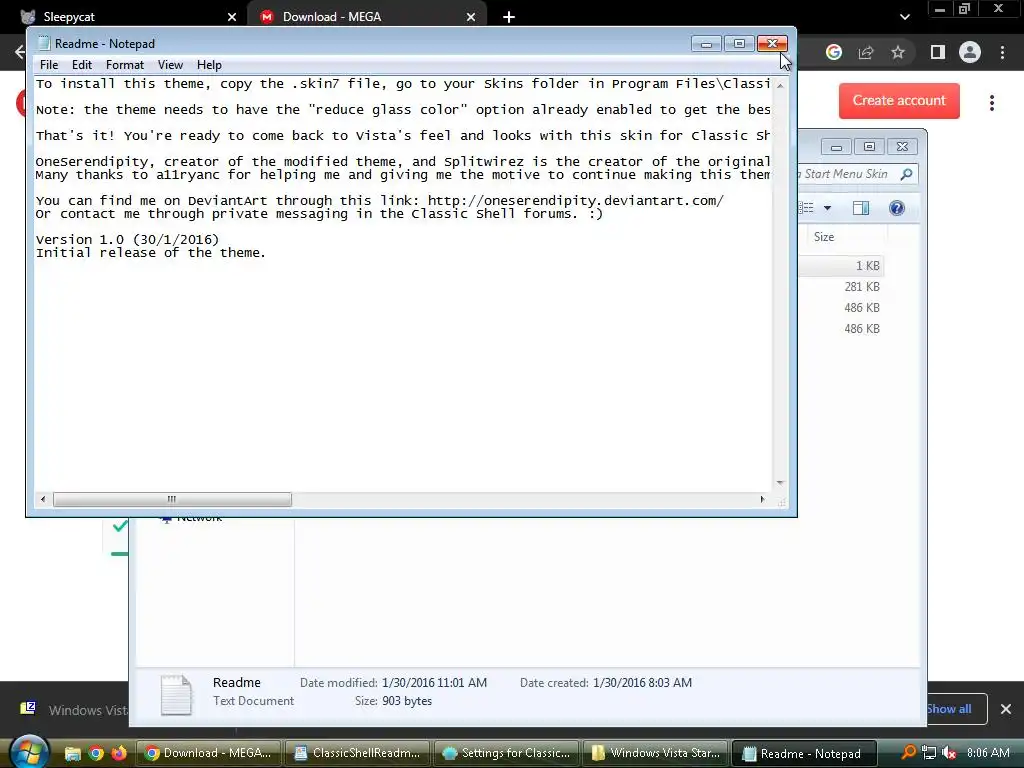Open the File menu in Notepad
Screen dimensions: 1024x768
pyautogui.click(x=49, y=65)
